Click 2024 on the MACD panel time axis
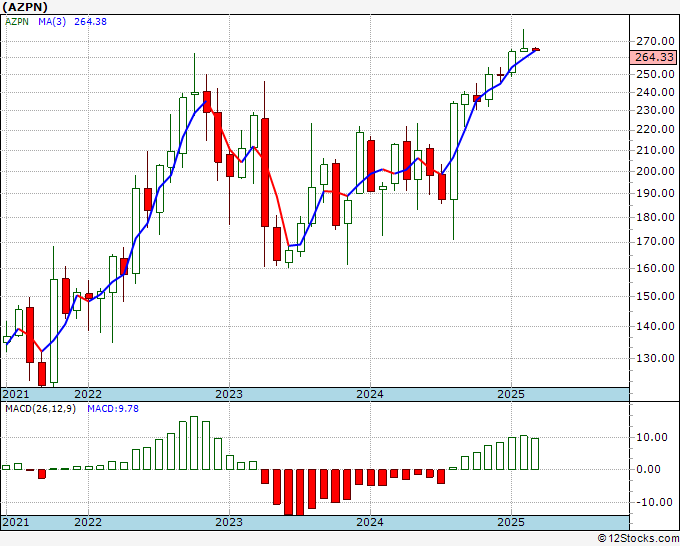This screenshot has width=680, height=546. (x=370, y=522)
